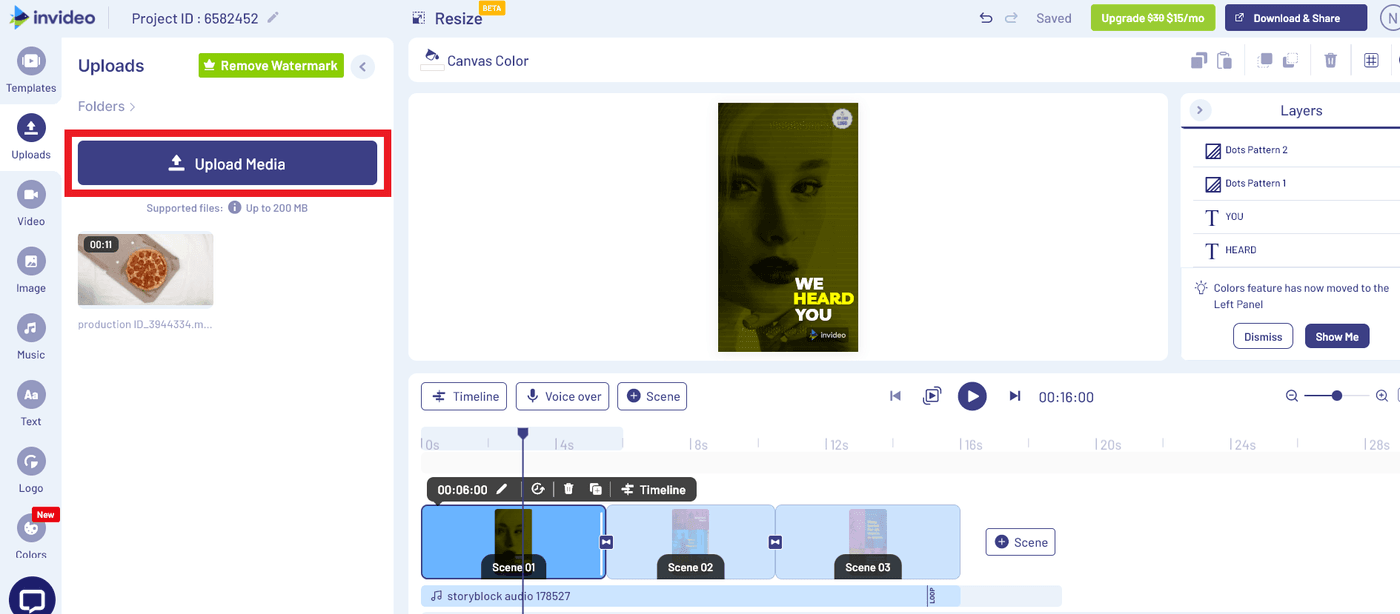Open scene transition icon between Scene 01 and 02

pyautogui.click(x=606, y=542)
